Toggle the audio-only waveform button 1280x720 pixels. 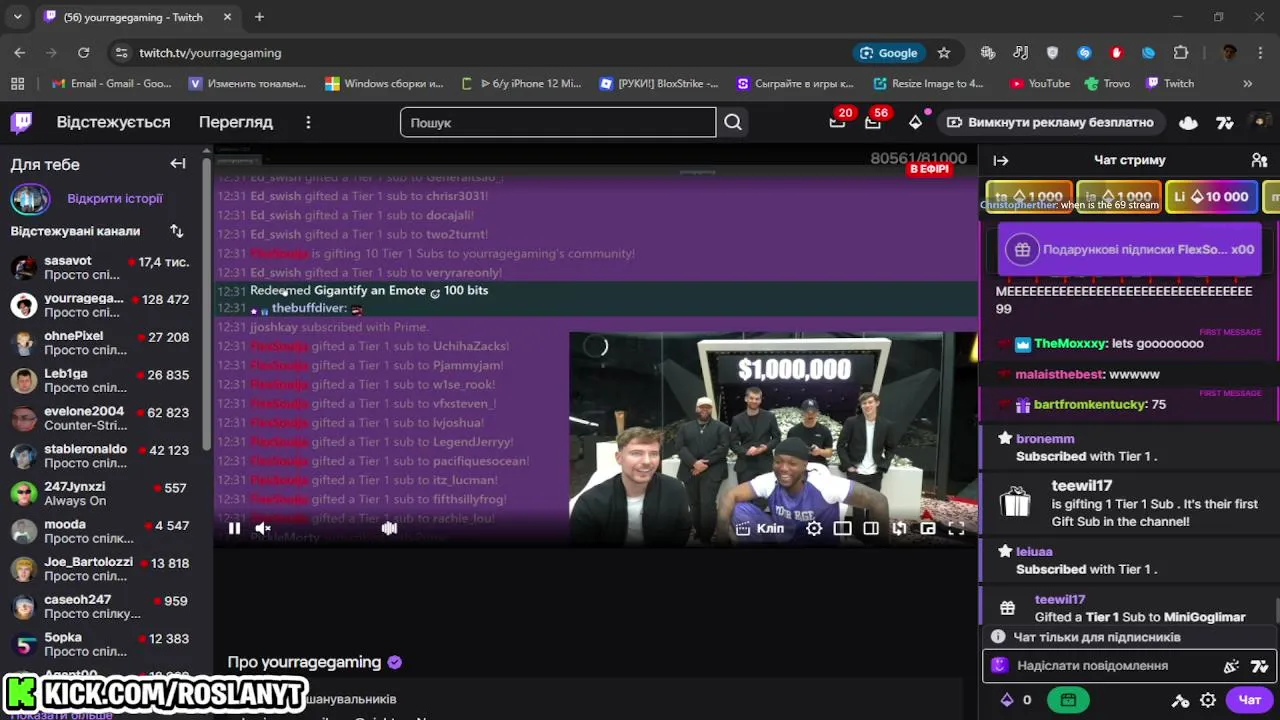[x=389, y=528]
